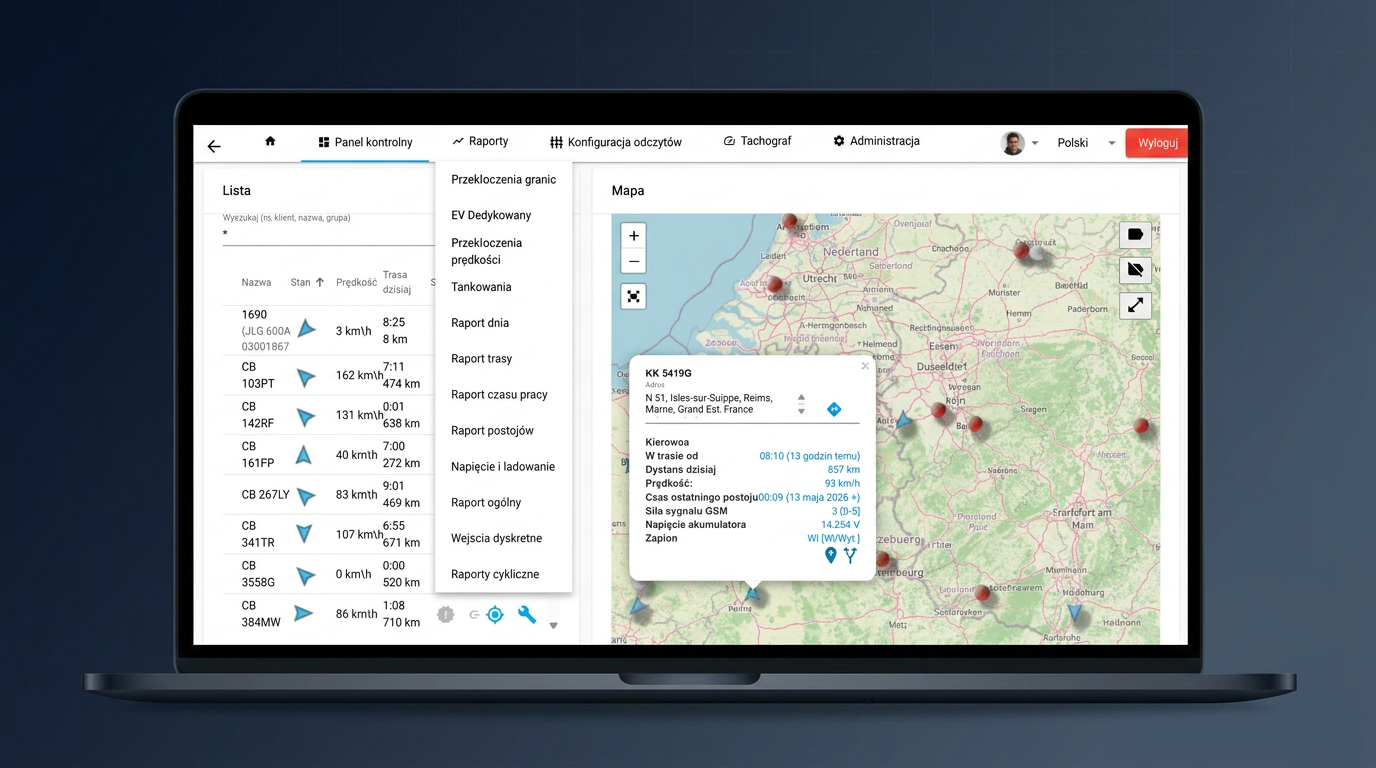Click the direction arrow of CB 142RF
This screenshot has width=1376, height=768.
point(305,416)
